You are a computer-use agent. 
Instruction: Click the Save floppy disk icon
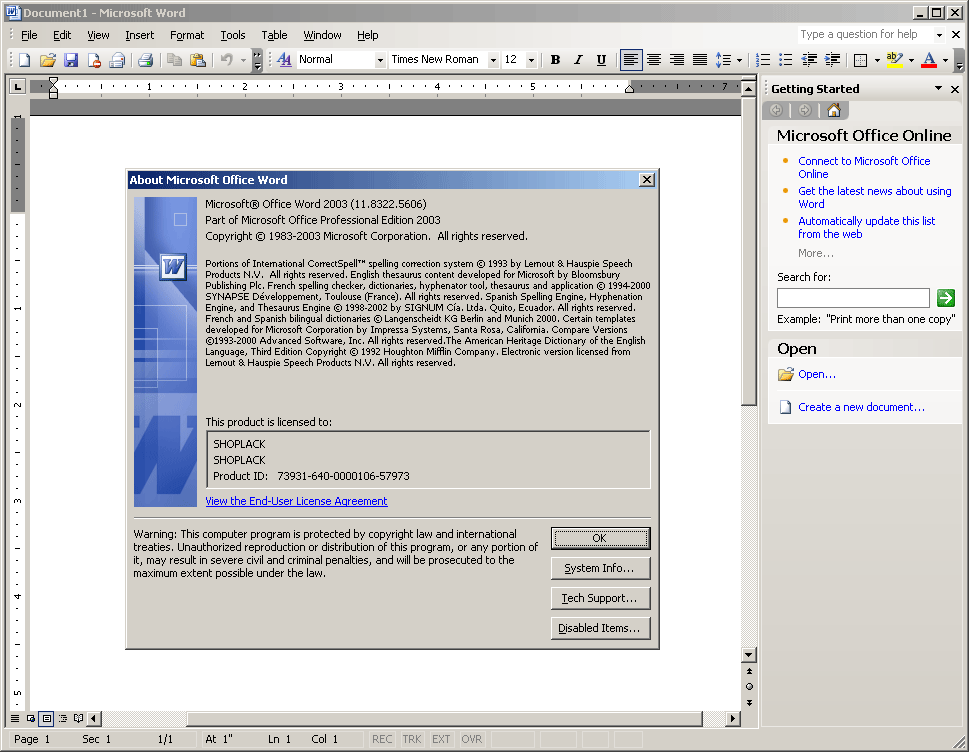(71, 60)
